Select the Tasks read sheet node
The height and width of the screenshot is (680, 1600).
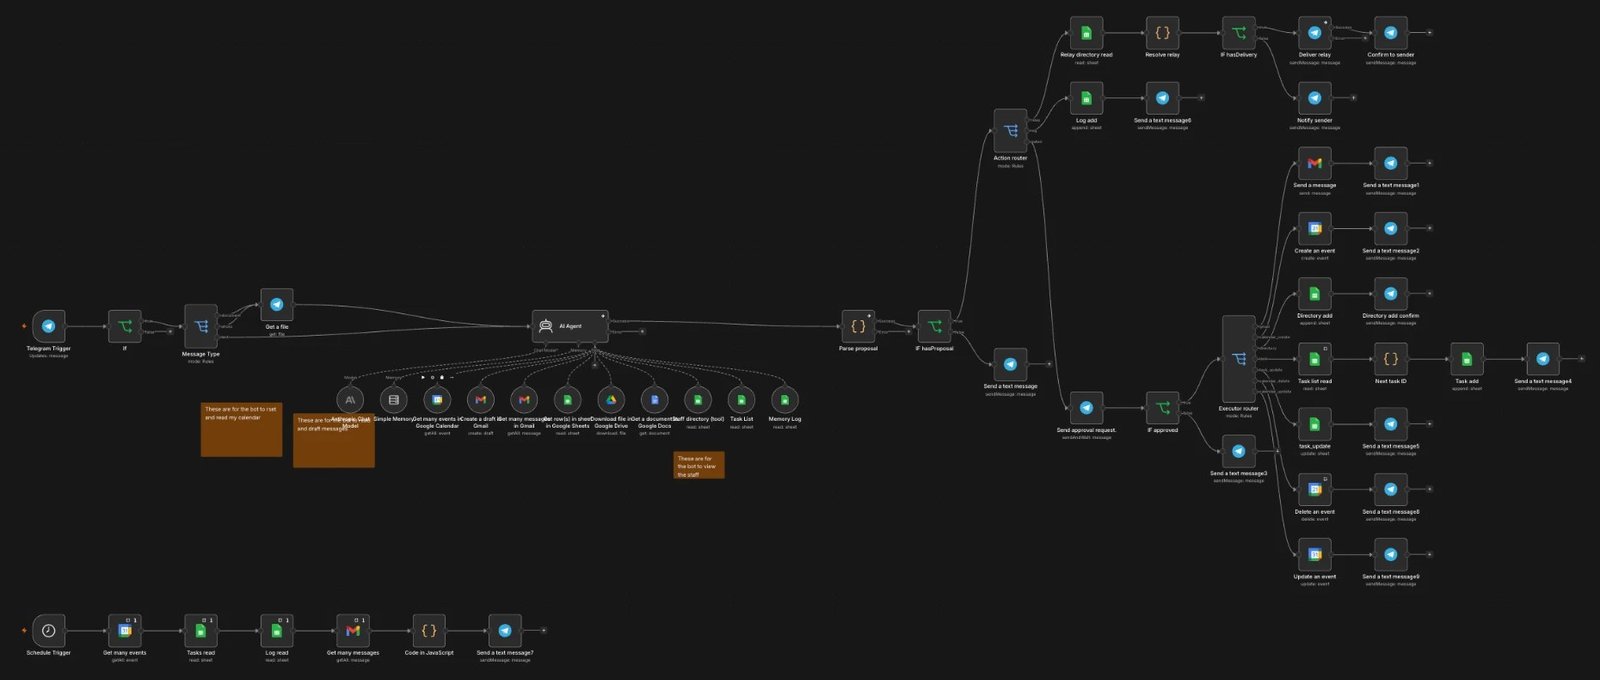pyautogui.click(x=201, y=630)
